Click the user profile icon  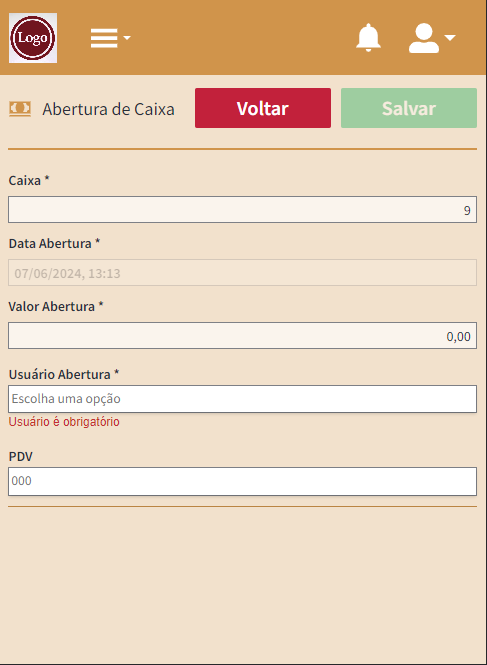pos(424,38)
